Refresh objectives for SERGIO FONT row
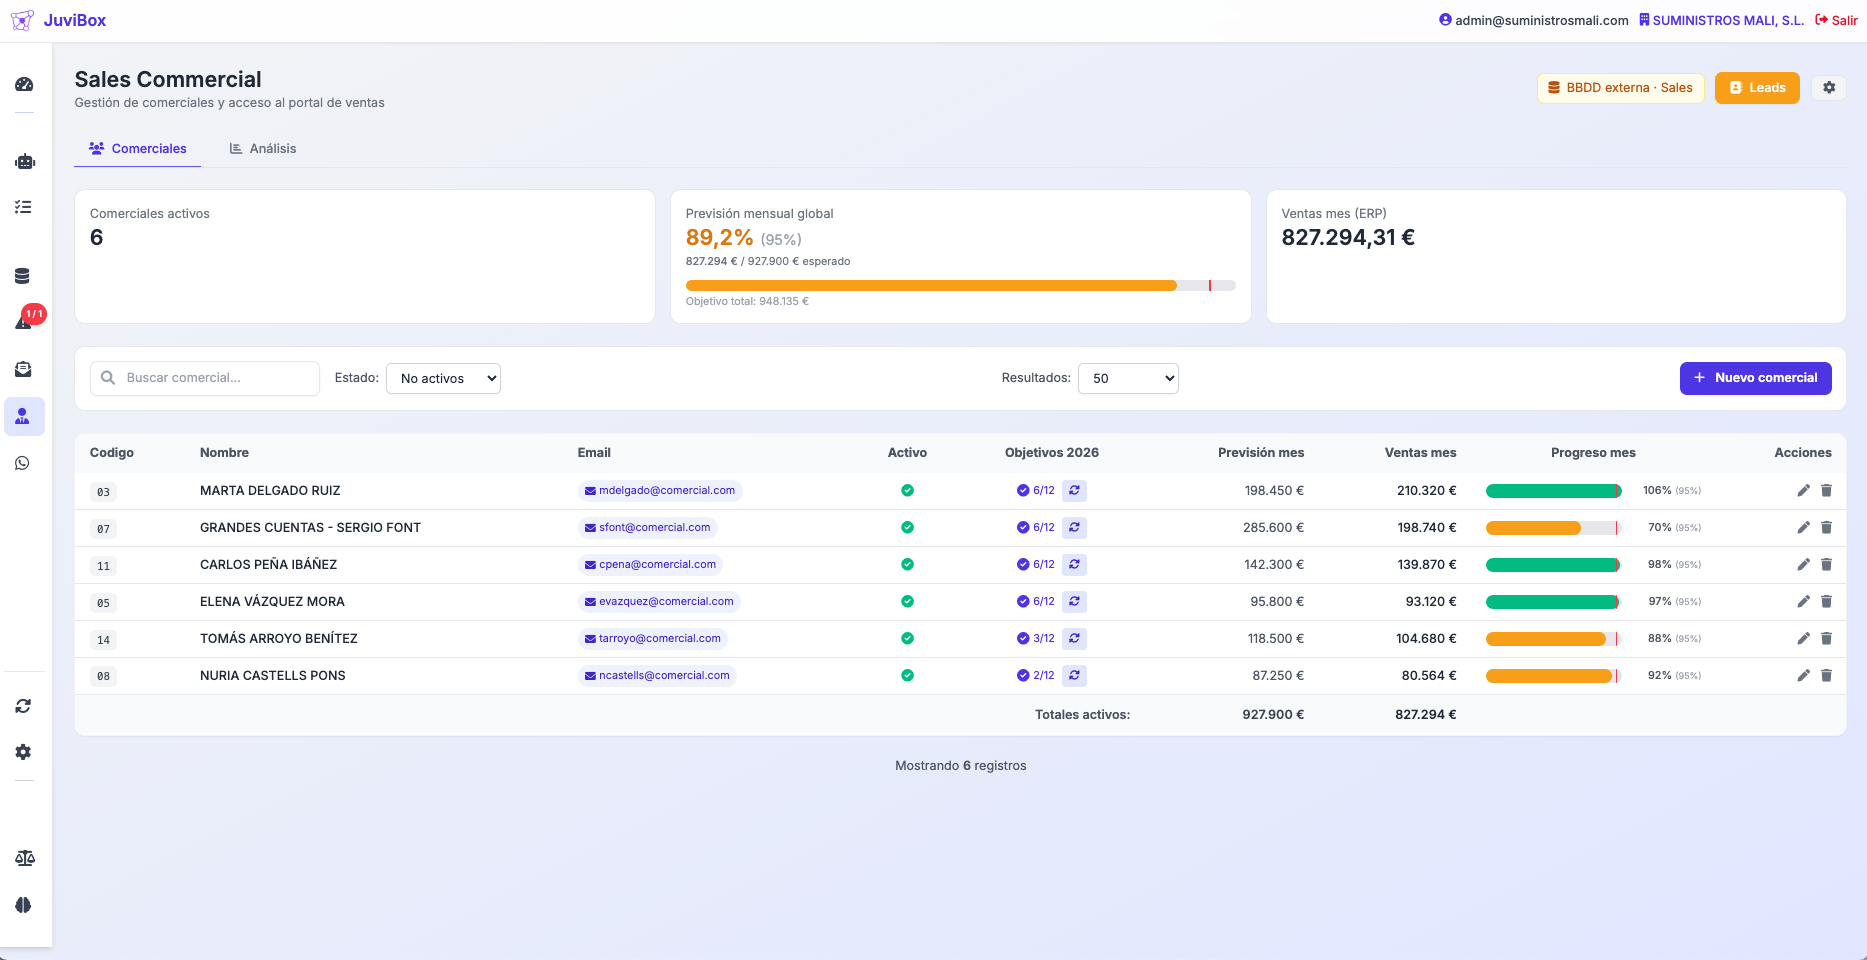The height and width of the screenshot is (960, 1867). click(1074, 528)
